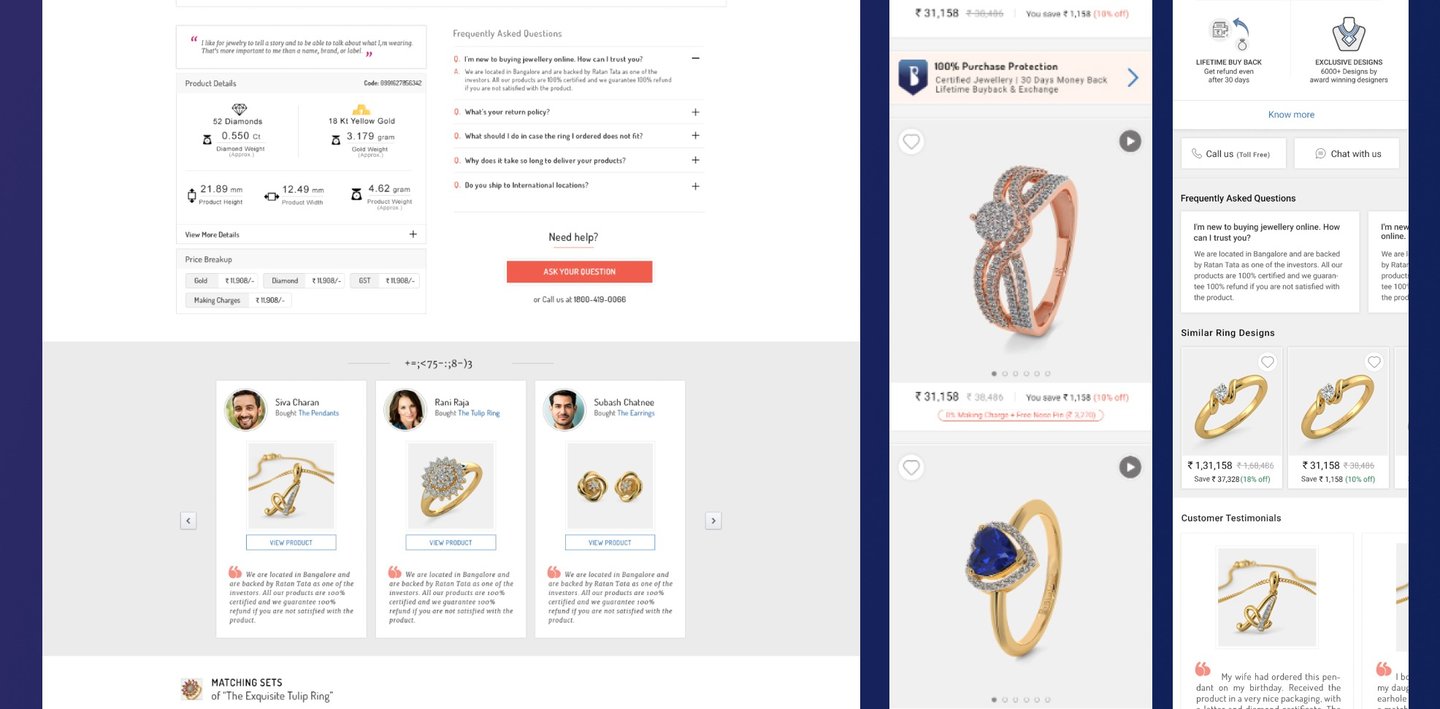Click the Exclusive Designs icon
The width and height of the screenshot is (1440, 709).
click(x=1349, y=35)
